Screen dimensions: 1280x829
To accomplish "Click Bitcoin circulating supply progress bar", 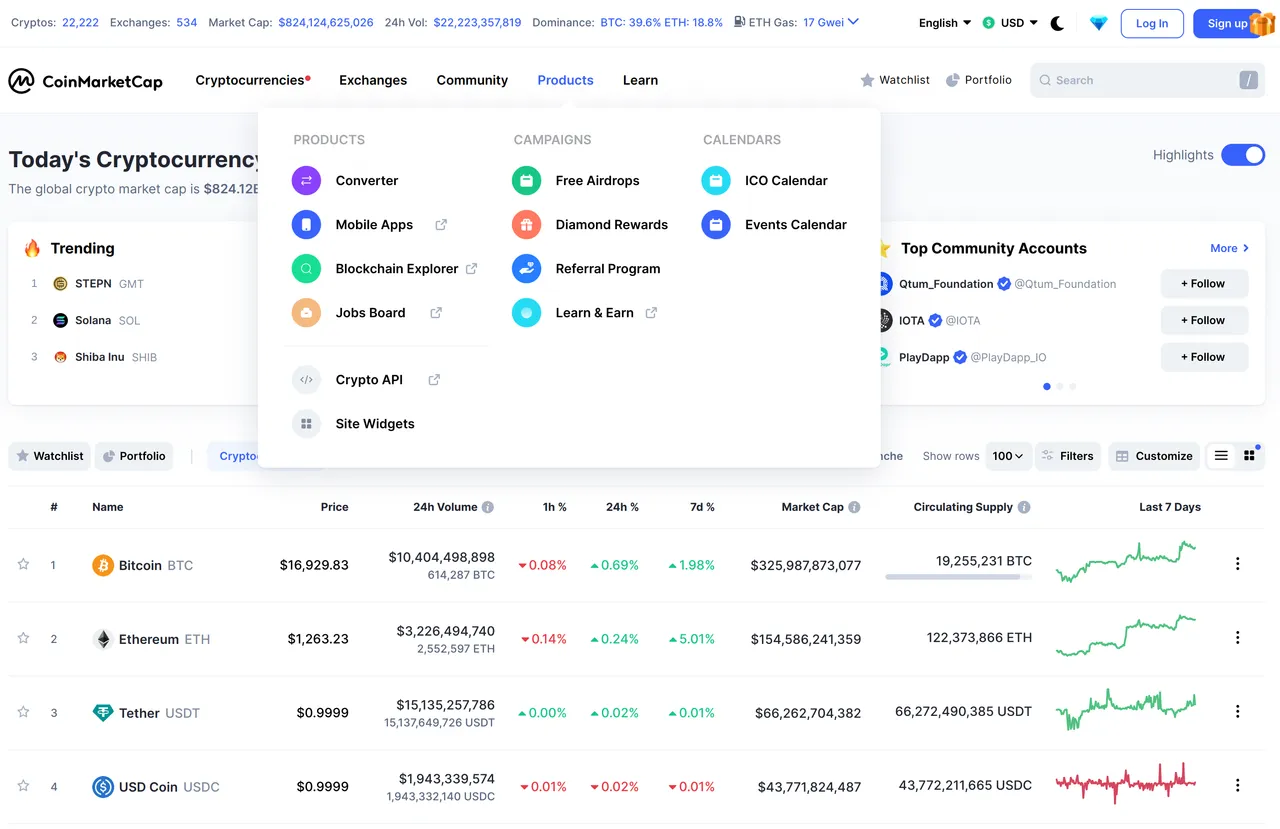I will [x=958, y=577].
